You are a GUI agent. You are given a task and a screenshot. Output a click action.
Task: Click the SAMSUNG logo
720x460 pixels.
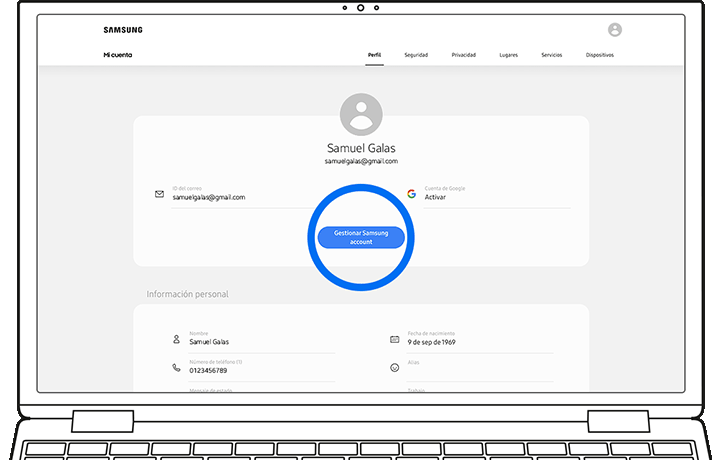(122, 30)
